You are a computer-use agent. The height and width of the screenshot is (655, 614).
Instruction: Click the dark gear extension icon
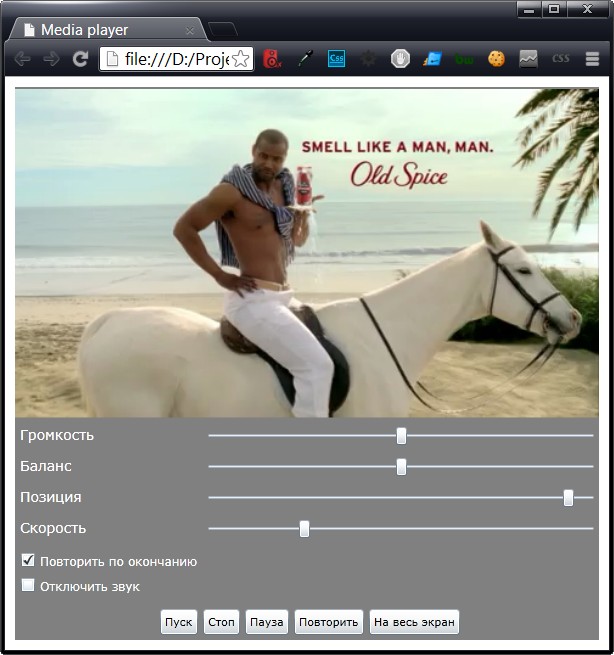[x=368, y=59]
